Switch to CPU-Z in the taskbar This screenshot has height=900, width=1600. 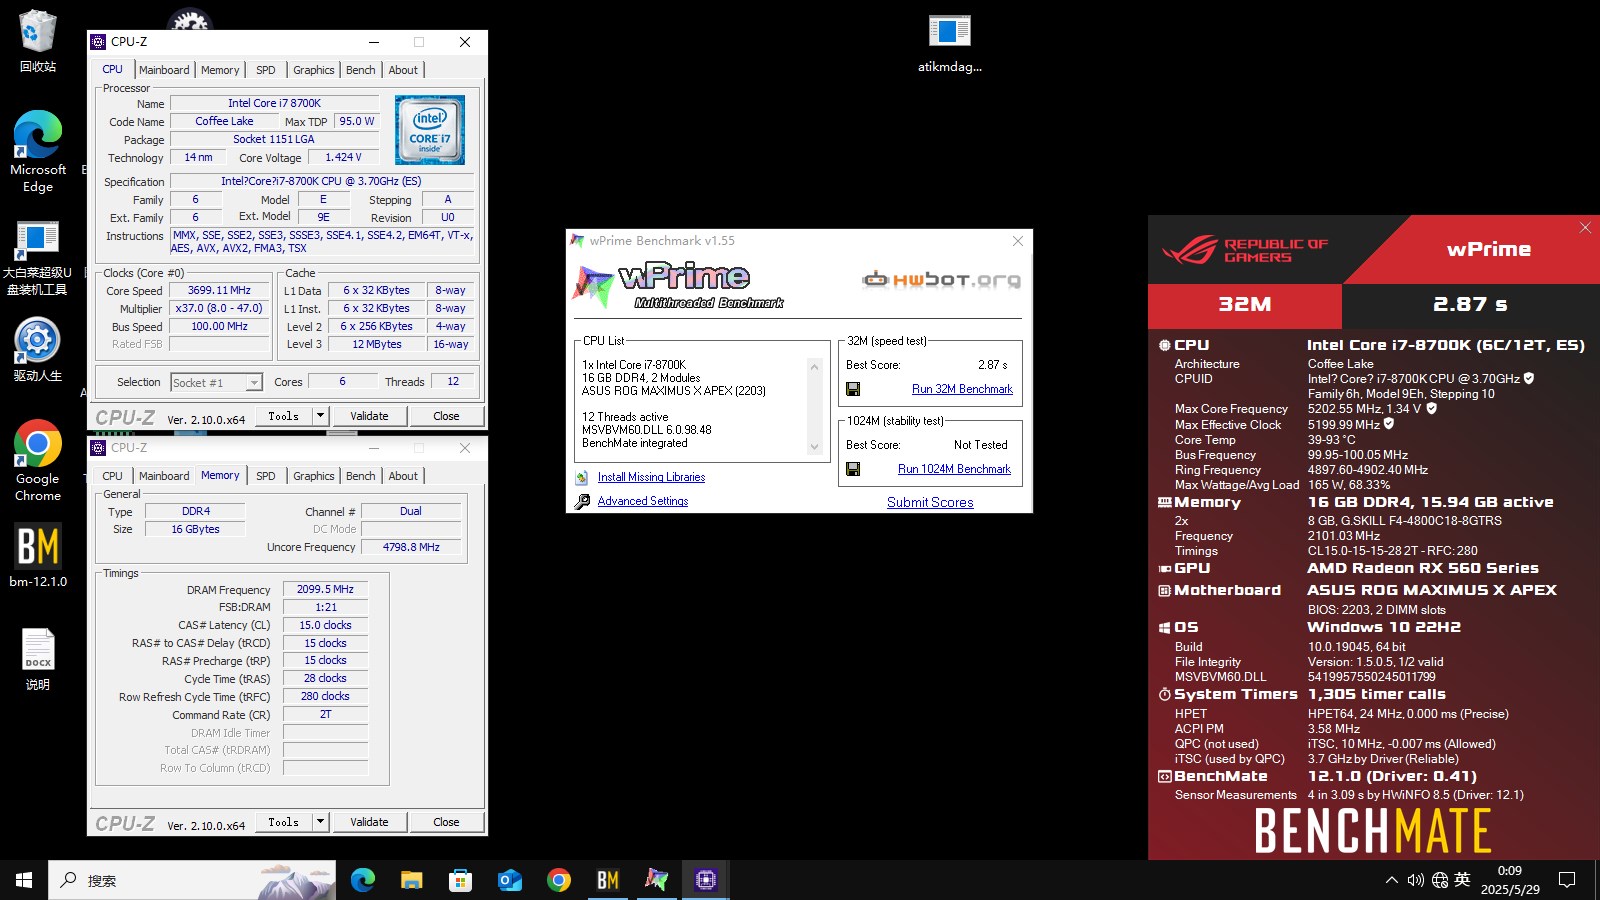point(705,880)
